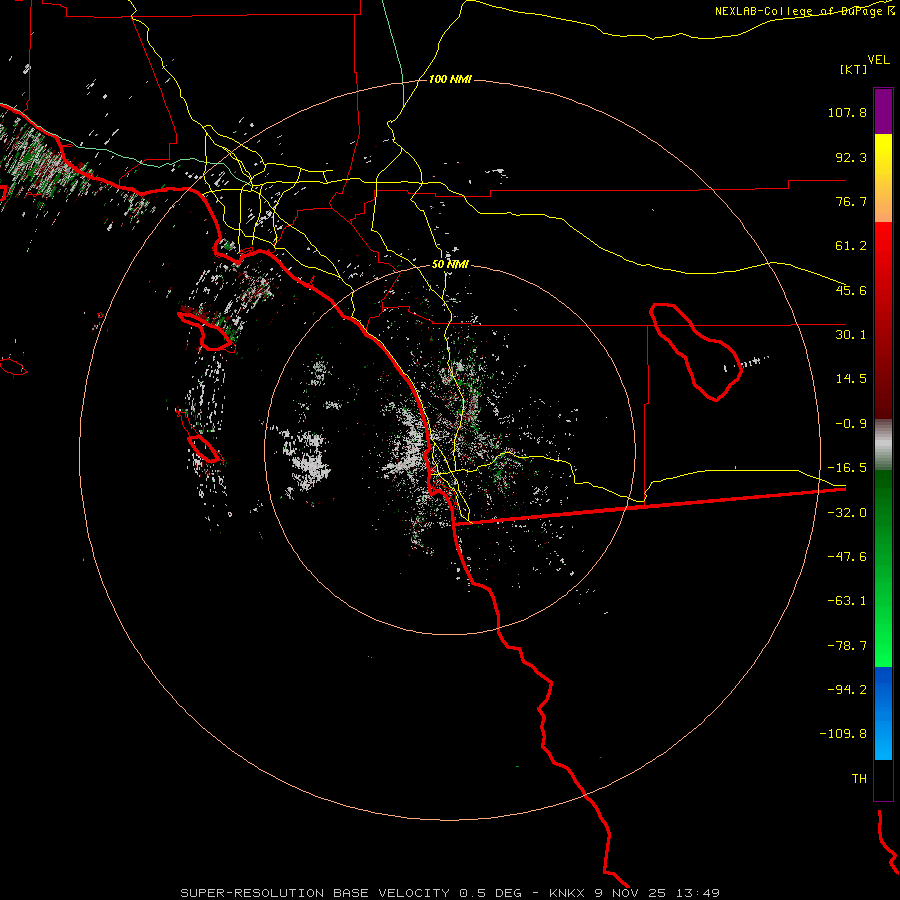Click the -63.1 legend value

click(x=847, y=601)
